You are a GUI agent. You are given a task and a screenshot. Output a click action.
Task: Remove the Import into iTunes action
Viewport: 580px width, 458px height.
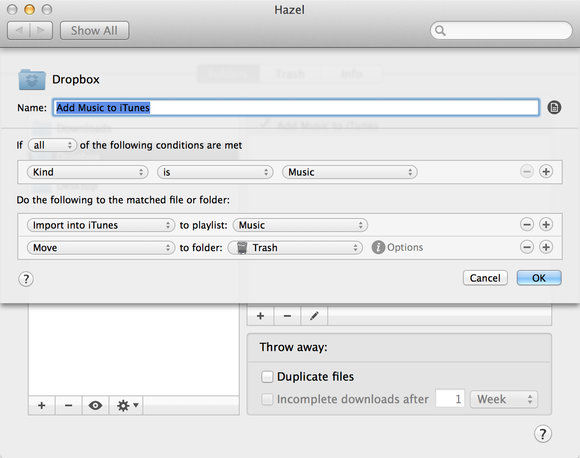[x=527, y=225]
